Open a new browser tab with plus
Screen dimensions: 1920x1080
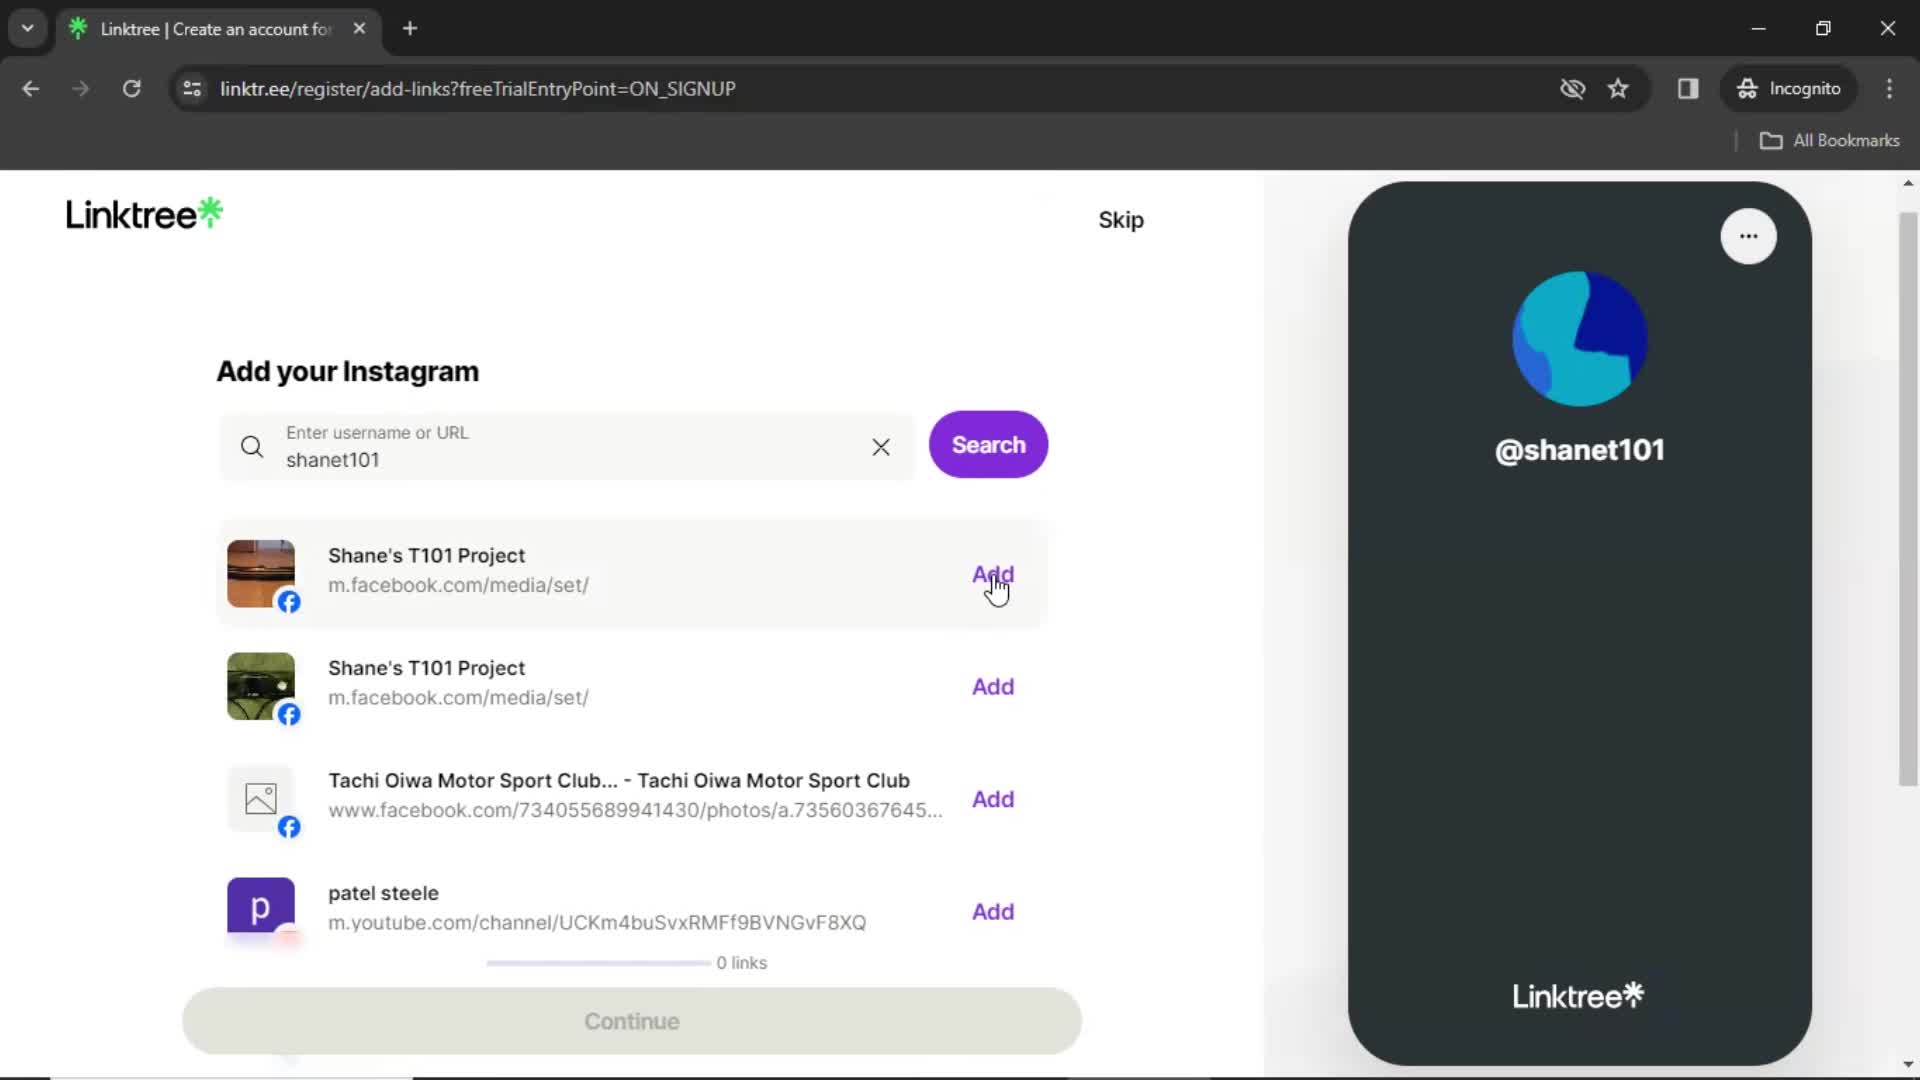(x=410, y=29)
